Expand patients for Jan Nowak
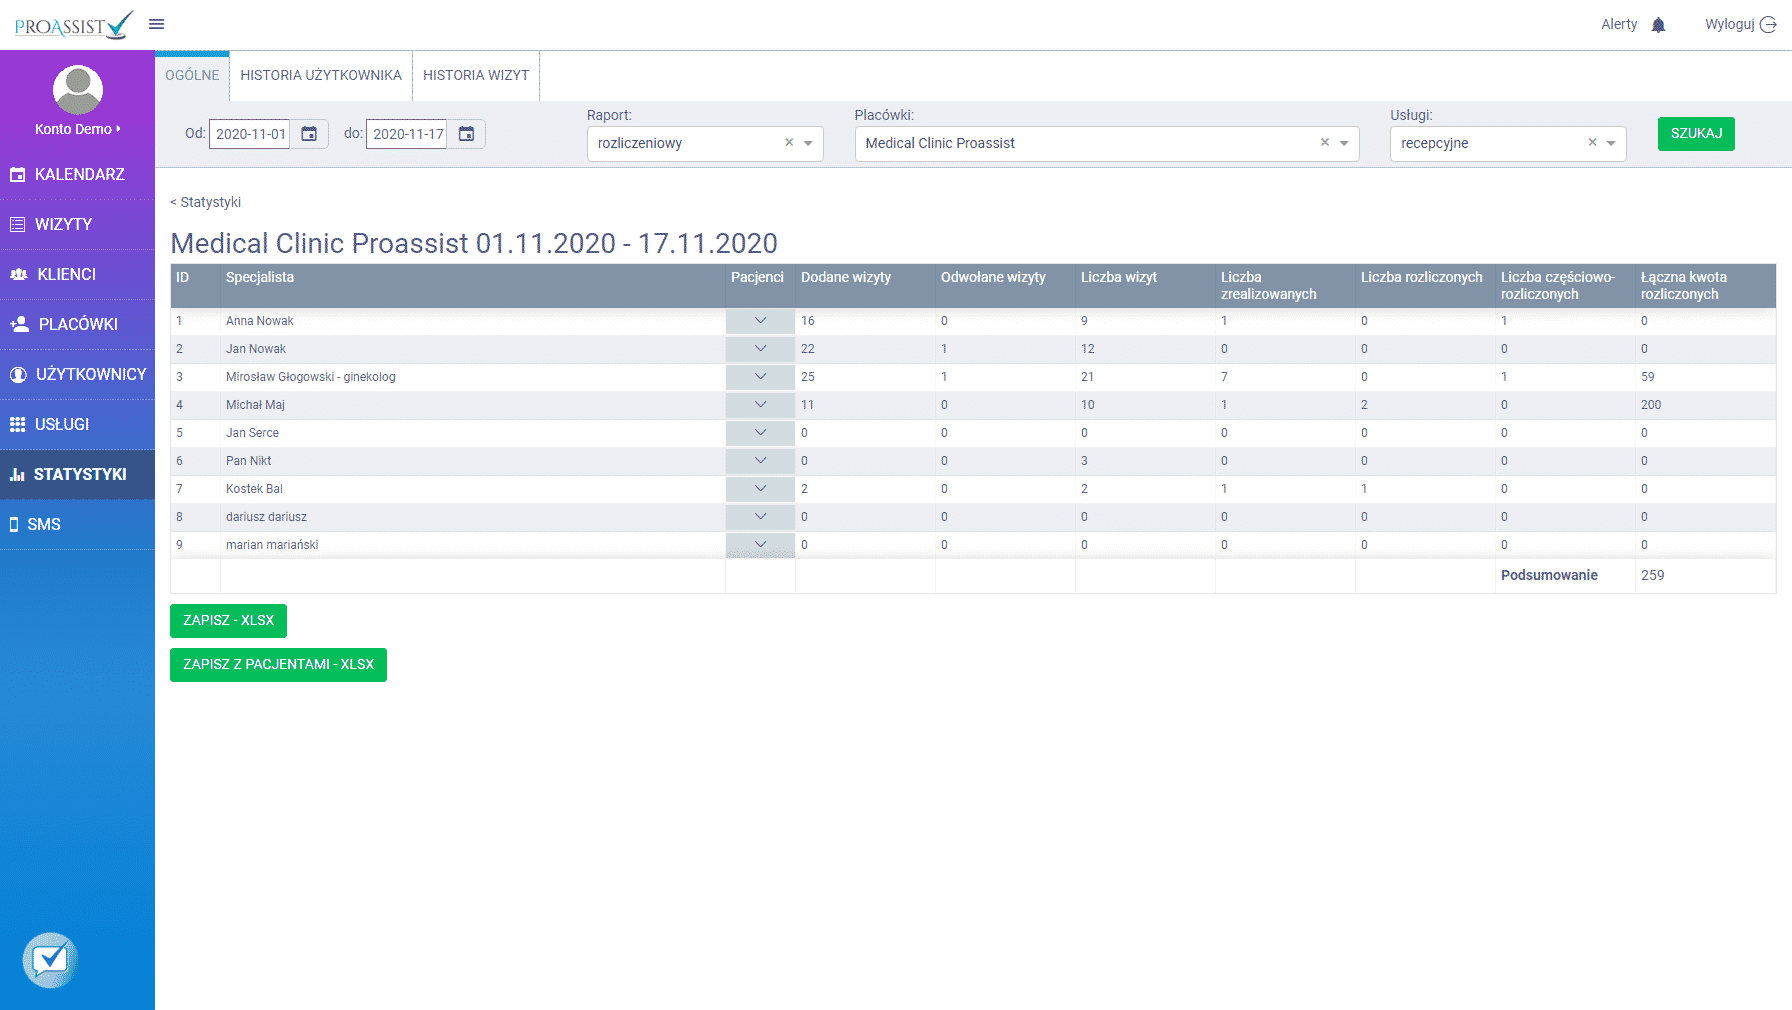 pyautogui.click(x=760, y=349)
